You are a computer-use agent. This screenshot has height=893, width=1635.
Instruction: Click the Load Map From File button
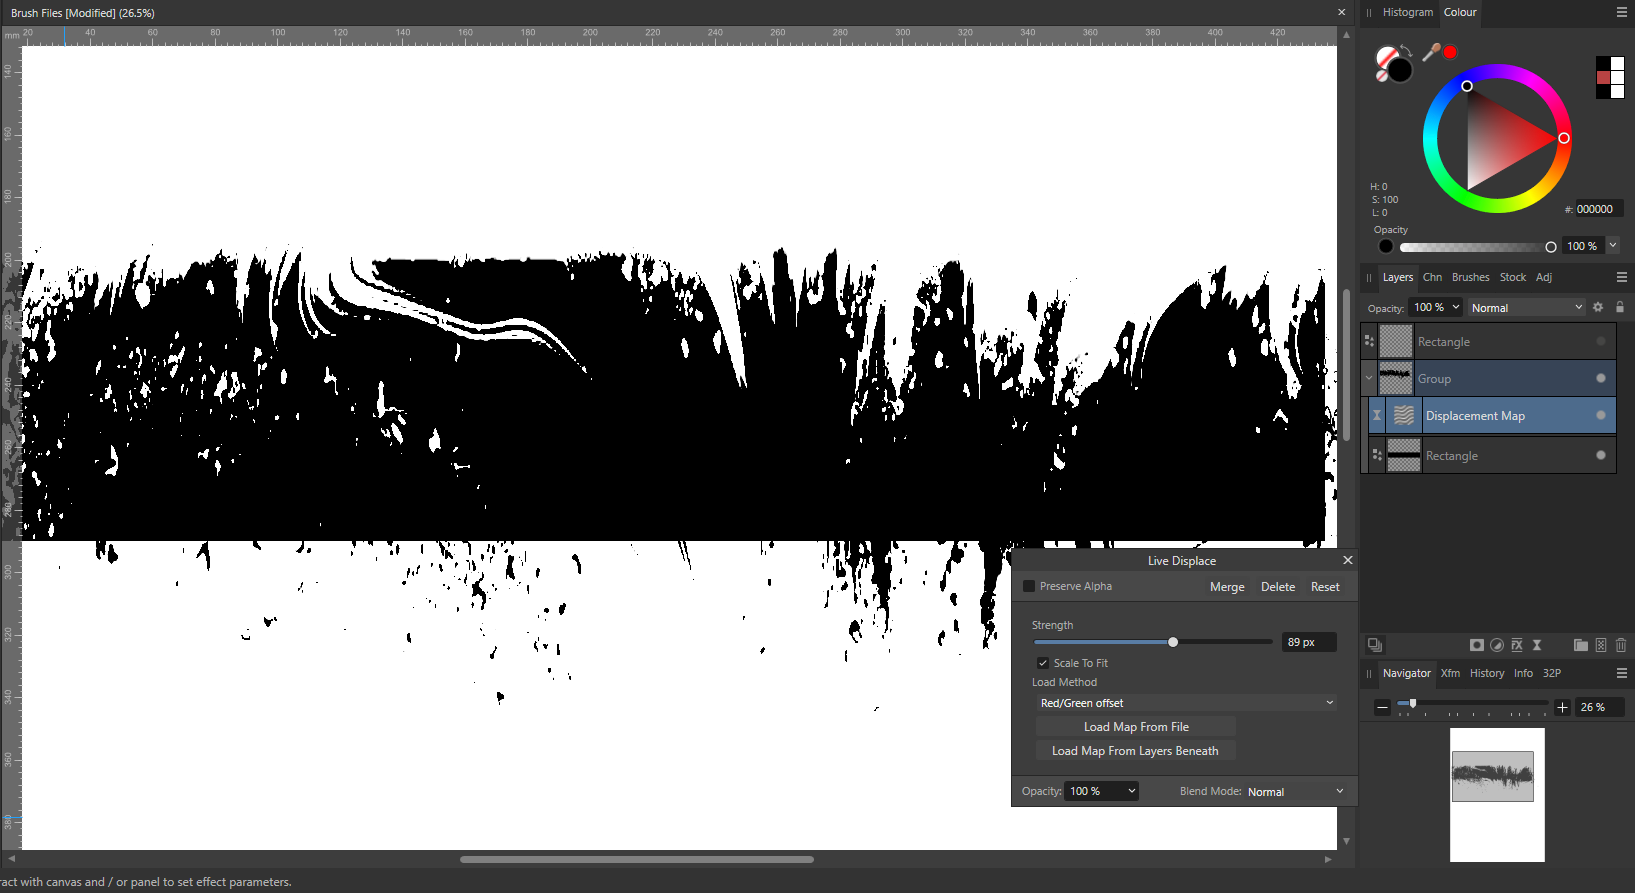click(1136, 727)
